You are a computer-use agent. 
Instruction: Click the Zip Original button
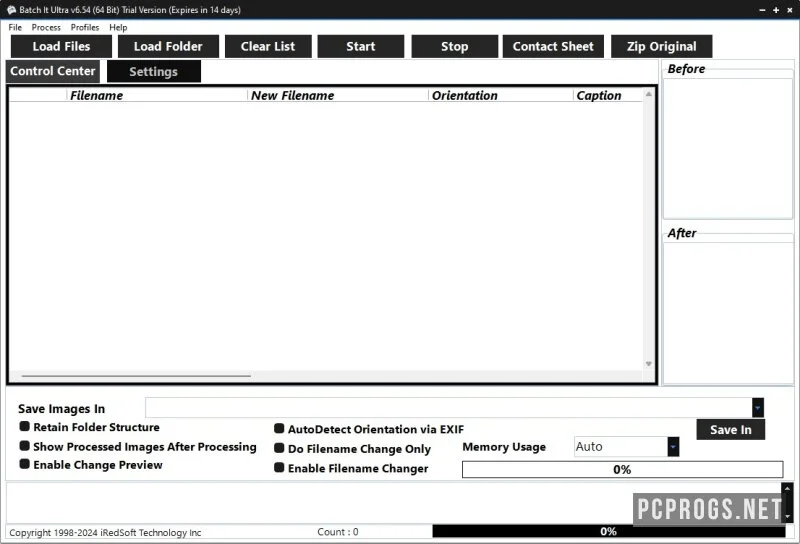pos(661,46)
